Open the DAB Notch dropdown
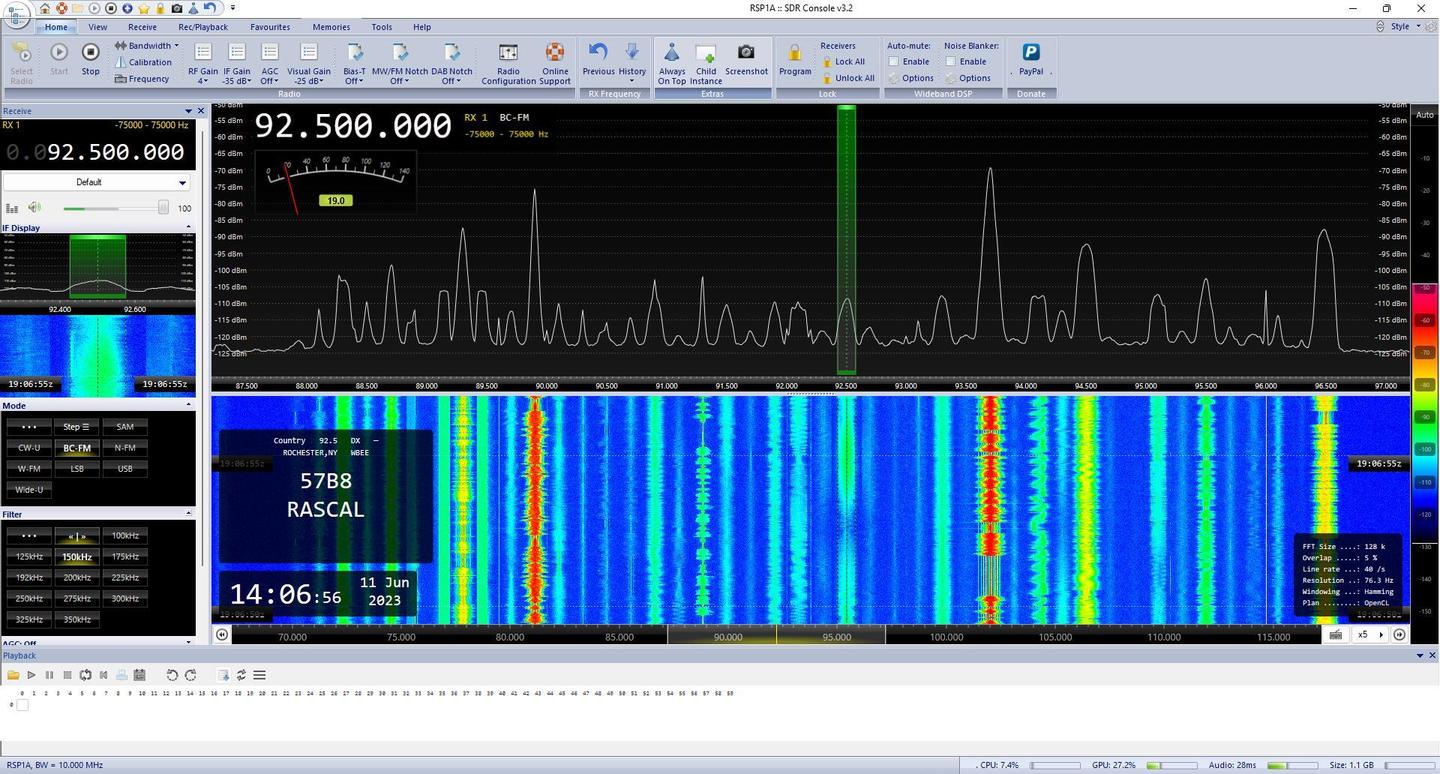1440x774 pixels. coord(451,63)
